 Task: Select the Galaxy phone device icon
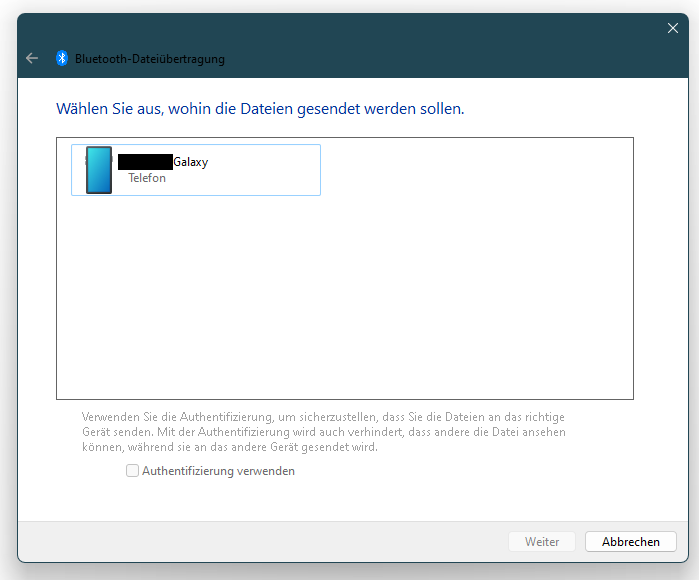(99, 170)
